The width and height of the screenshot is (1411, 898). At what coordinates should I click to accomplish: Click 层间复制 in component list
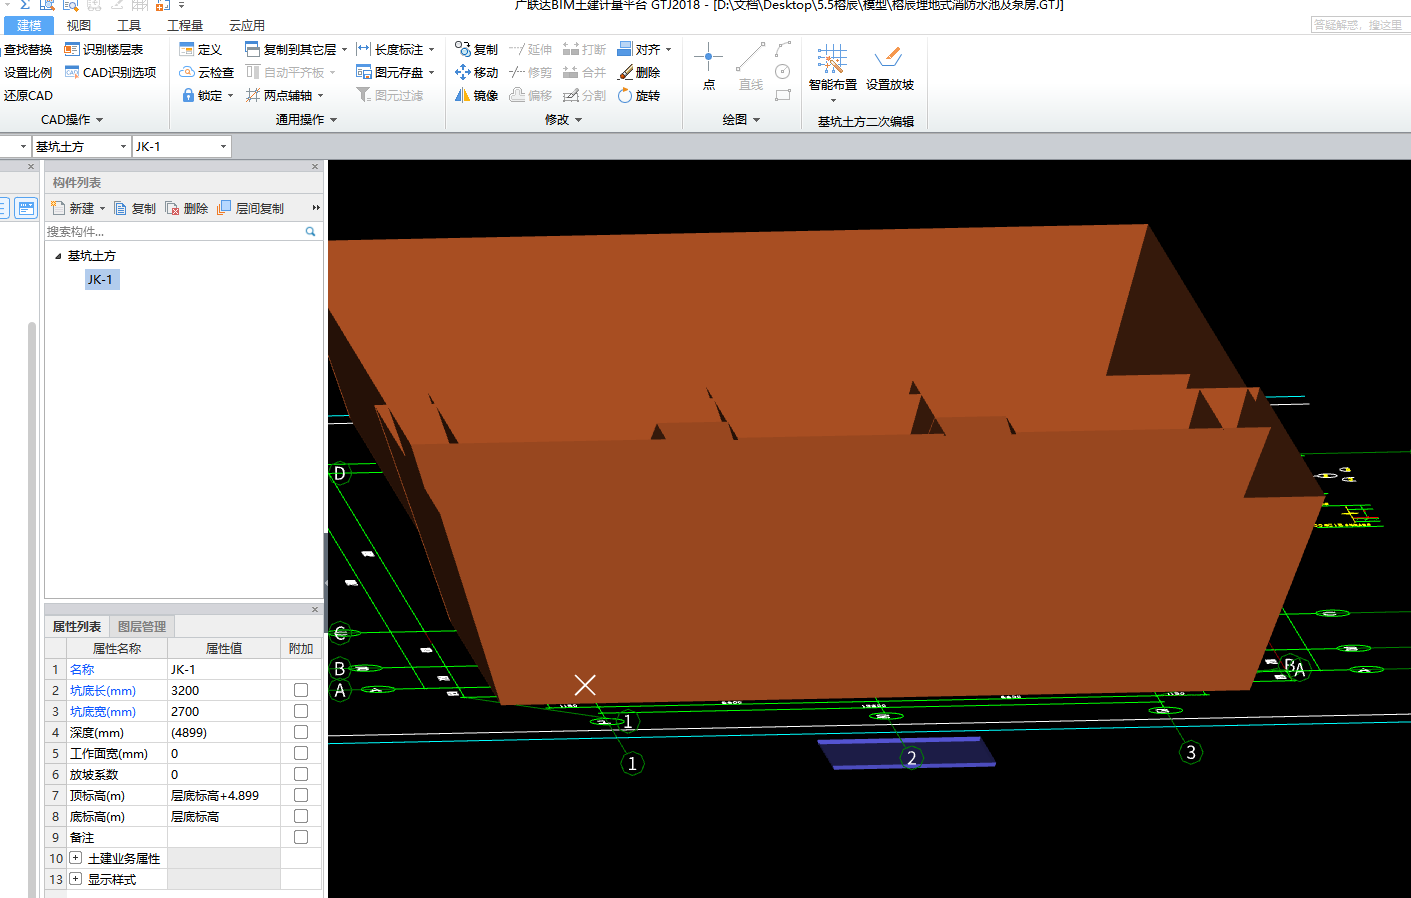(x=251, y=208)
